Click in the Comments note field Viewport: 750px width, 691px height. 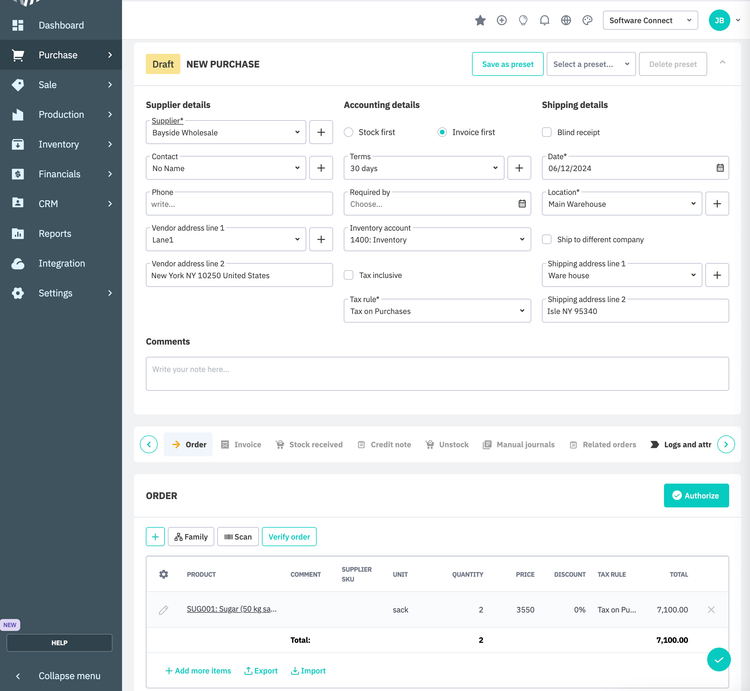click(x=437, y=373)
